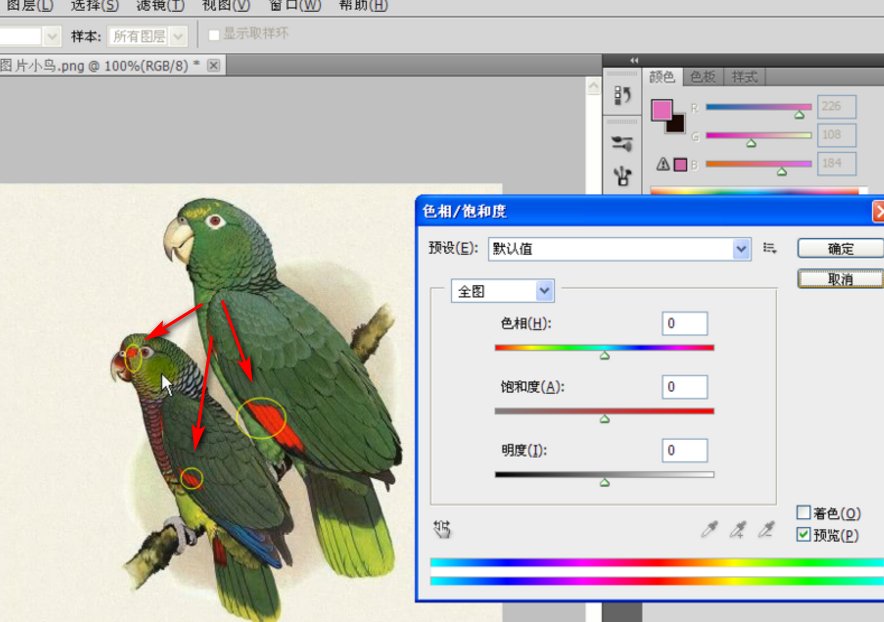This screenshot has width=884, height=622.
Task: Open the Clone Source panel icon
Action: click(x=623, y=176)
